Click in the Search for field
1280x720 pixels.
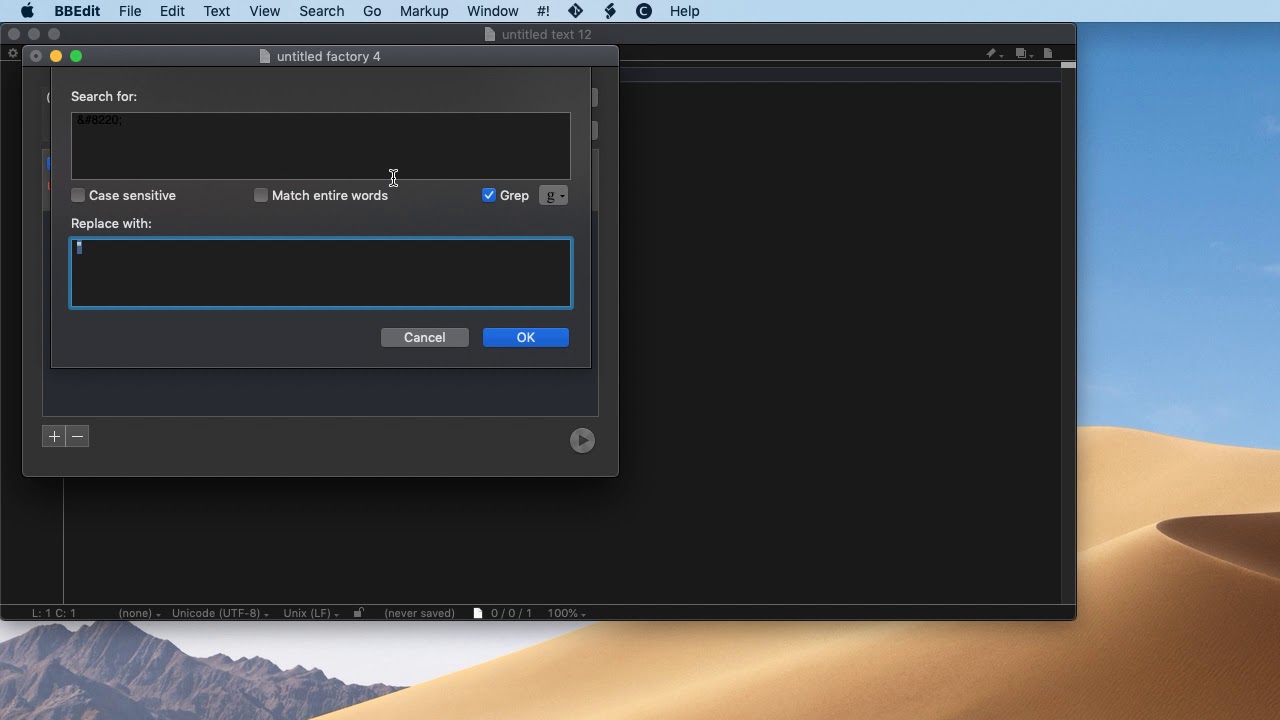tap(321, 146)
